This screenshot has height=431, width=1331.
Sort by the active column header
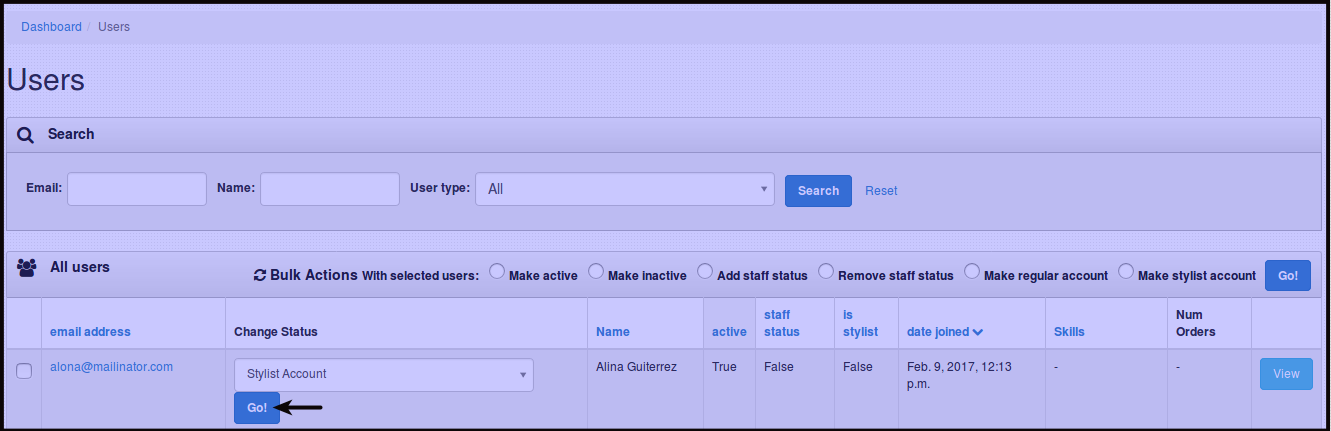[x=729, y=332]
